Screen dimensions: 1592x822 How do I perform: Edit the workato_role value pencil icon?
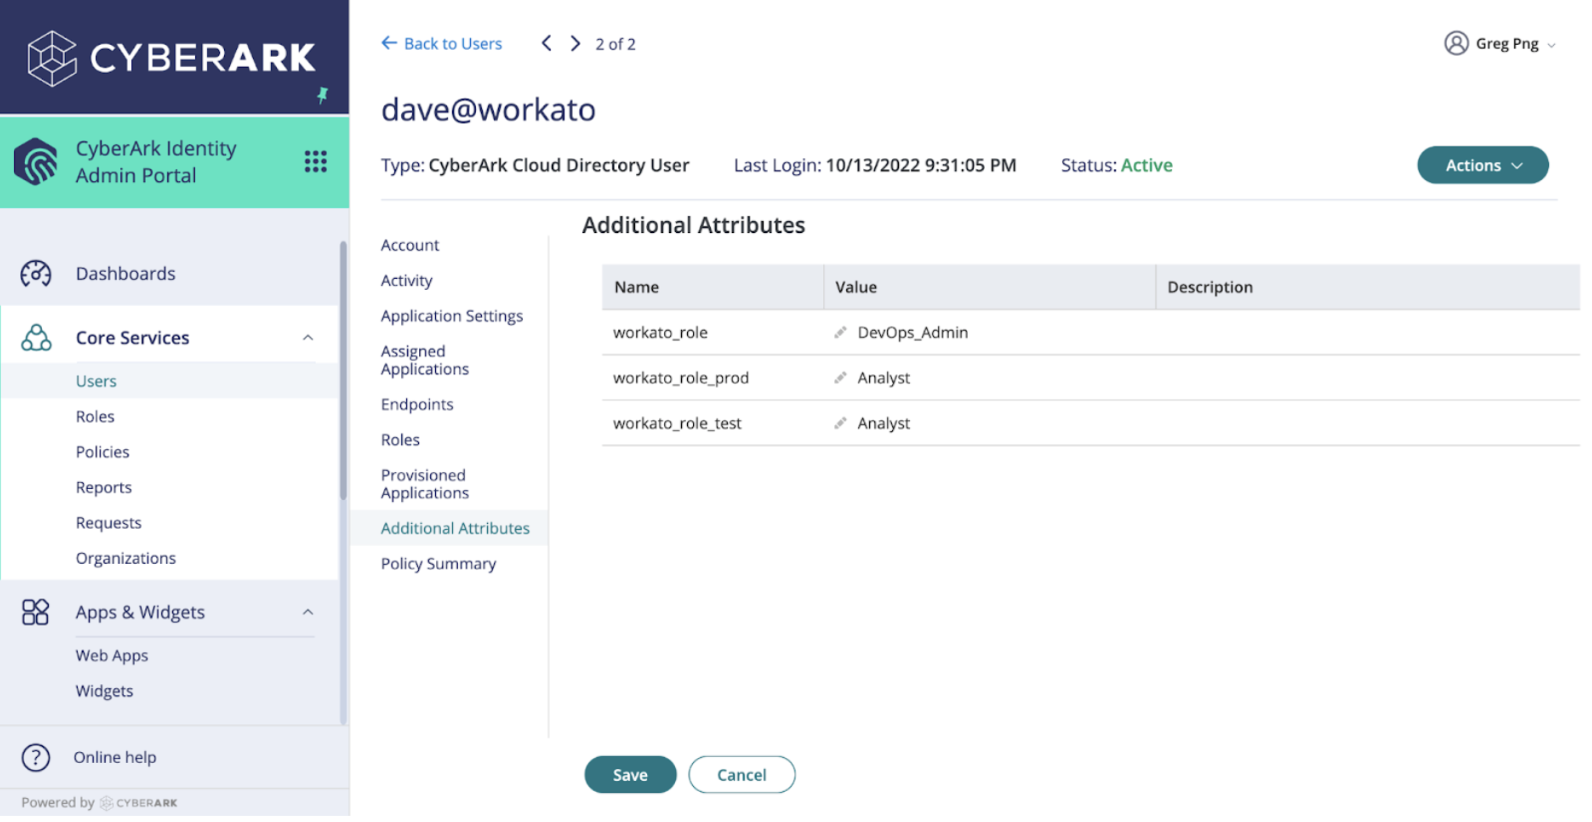click(840, 333)
